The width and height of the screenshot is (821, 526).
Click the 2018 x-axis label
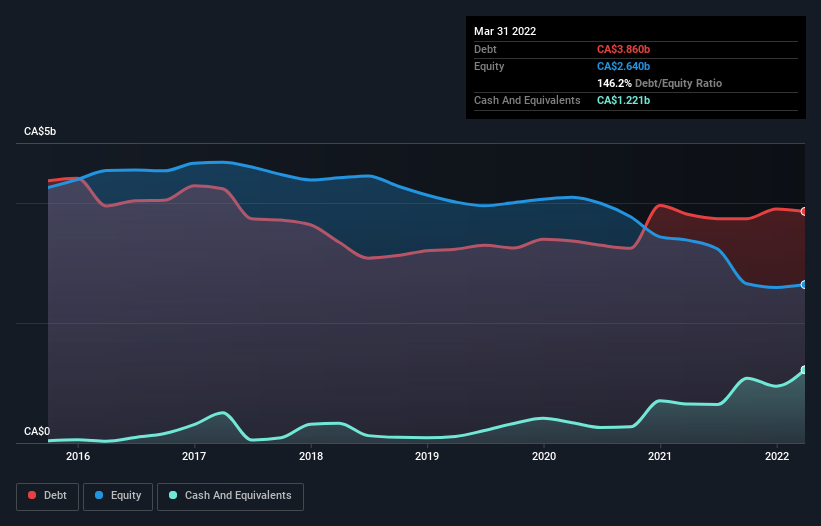(311, 456)
